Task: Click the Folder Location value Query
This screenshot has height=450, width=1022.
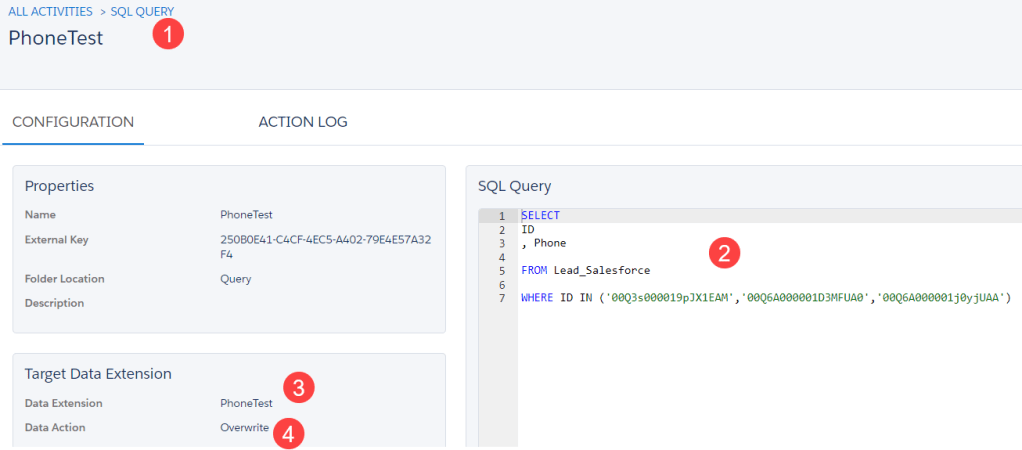Action: tap(236, 279)
